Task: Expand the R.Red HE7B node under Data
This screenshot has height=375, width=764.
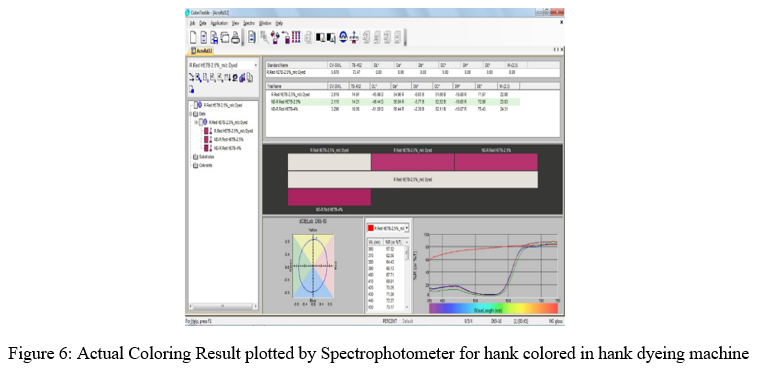Action: tap(196, 122)
